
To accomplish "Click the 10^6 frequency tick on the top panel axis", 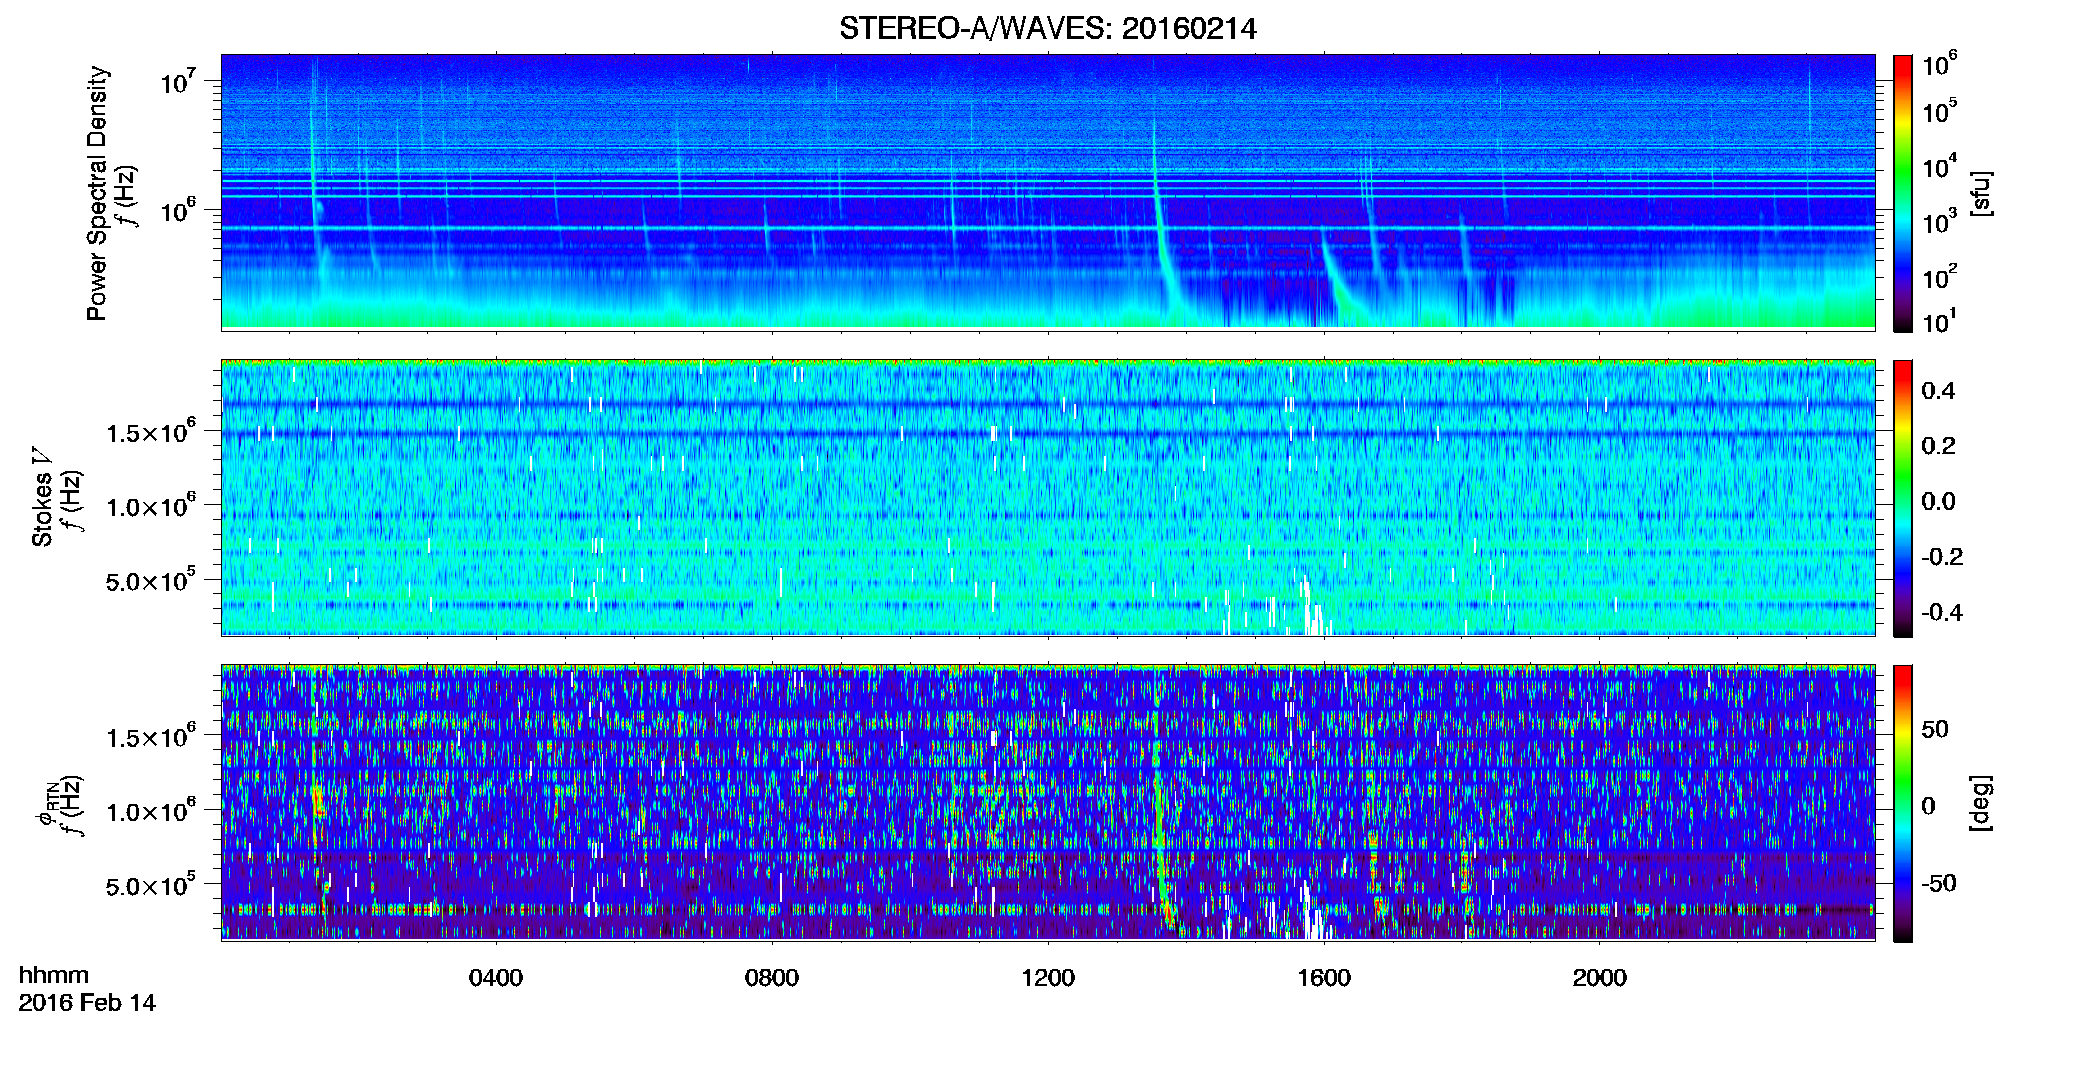I will [179, 210].
